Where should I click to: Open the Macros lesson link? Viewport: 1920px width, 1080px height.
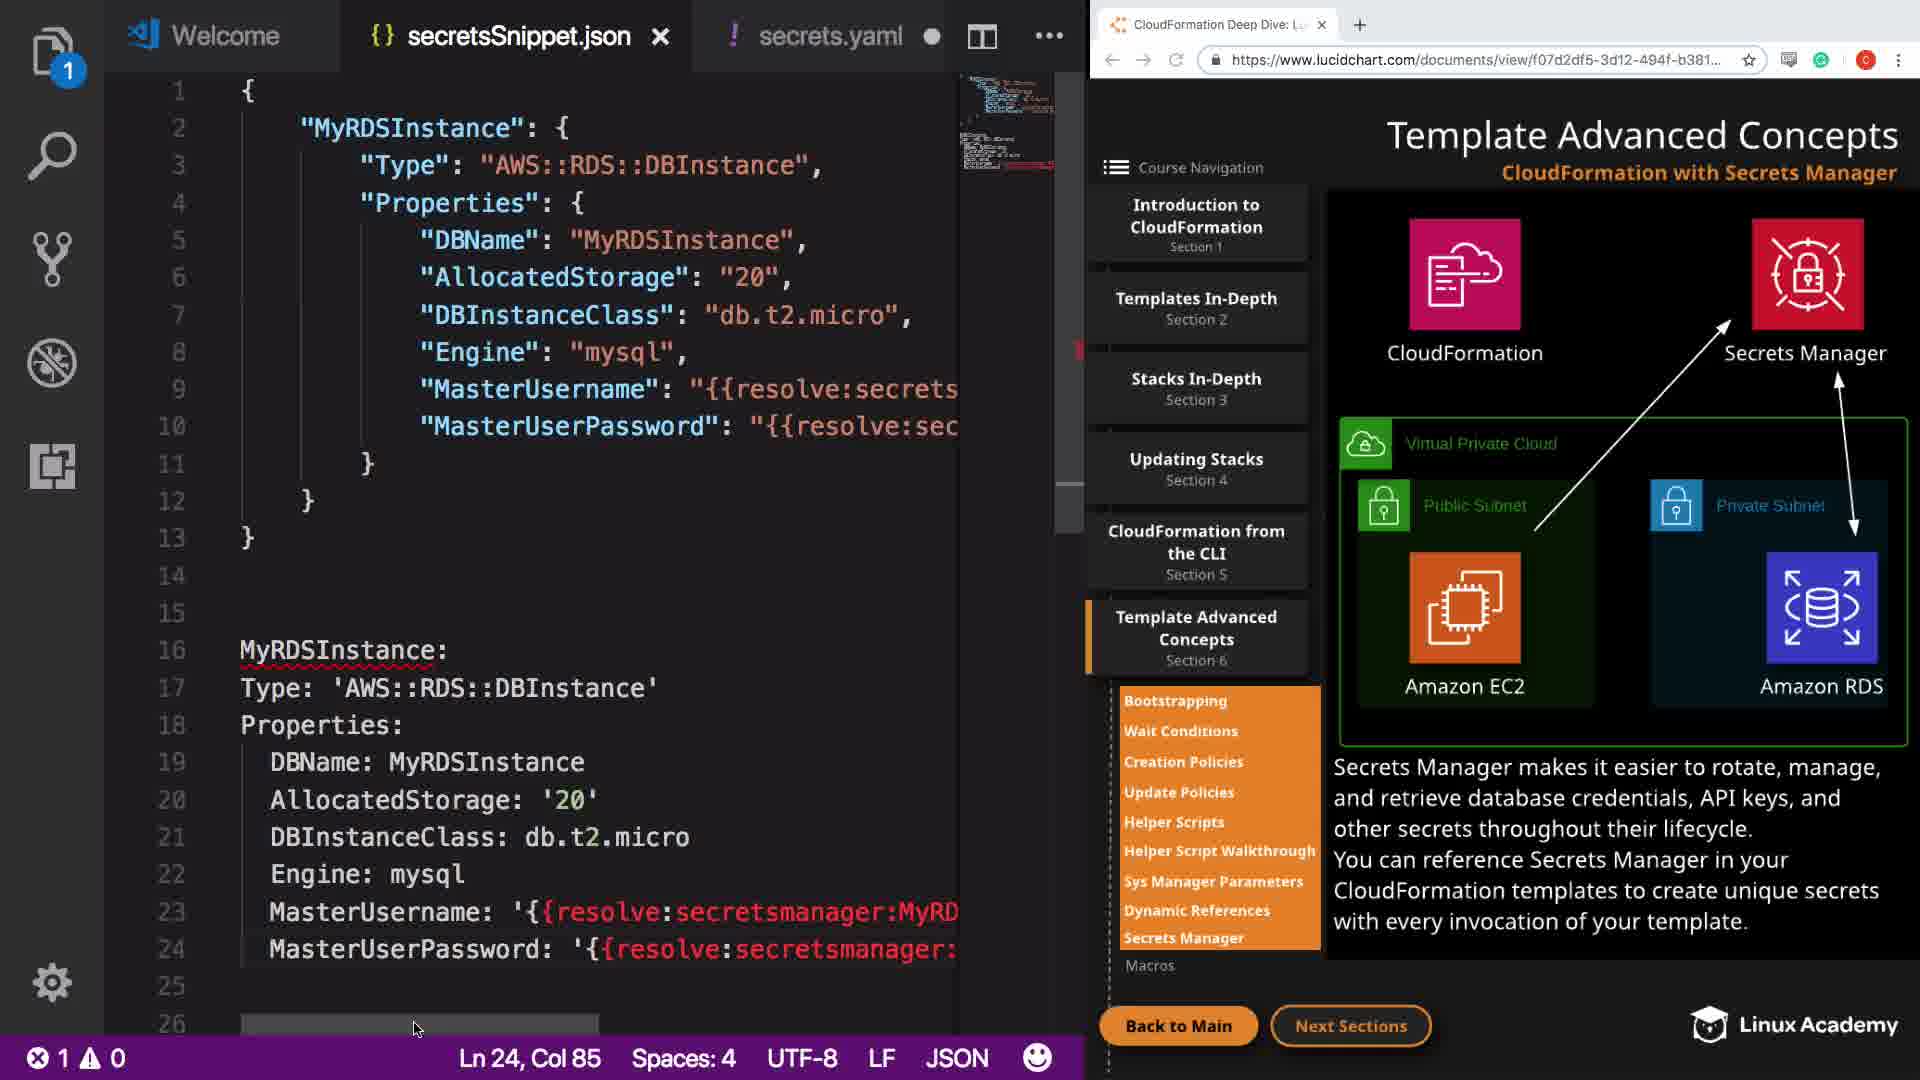[1149, 966]
